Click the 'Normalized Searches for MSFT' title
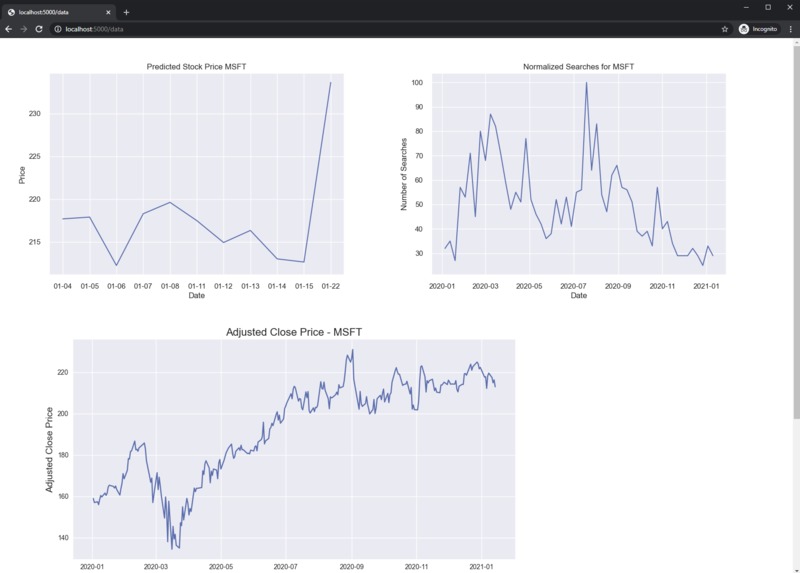 (579, 67)
